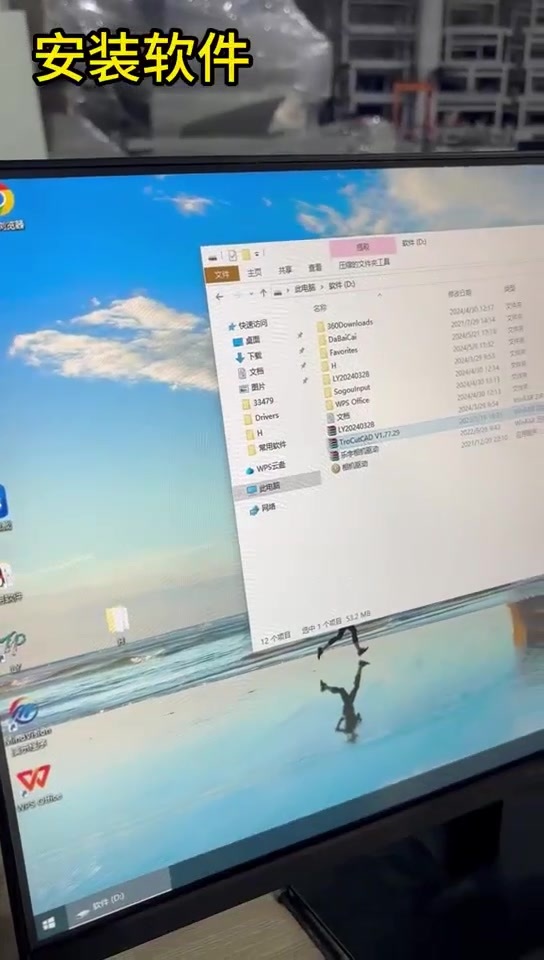Open the 文件 ribbon tab

click(x=222, y=274)
